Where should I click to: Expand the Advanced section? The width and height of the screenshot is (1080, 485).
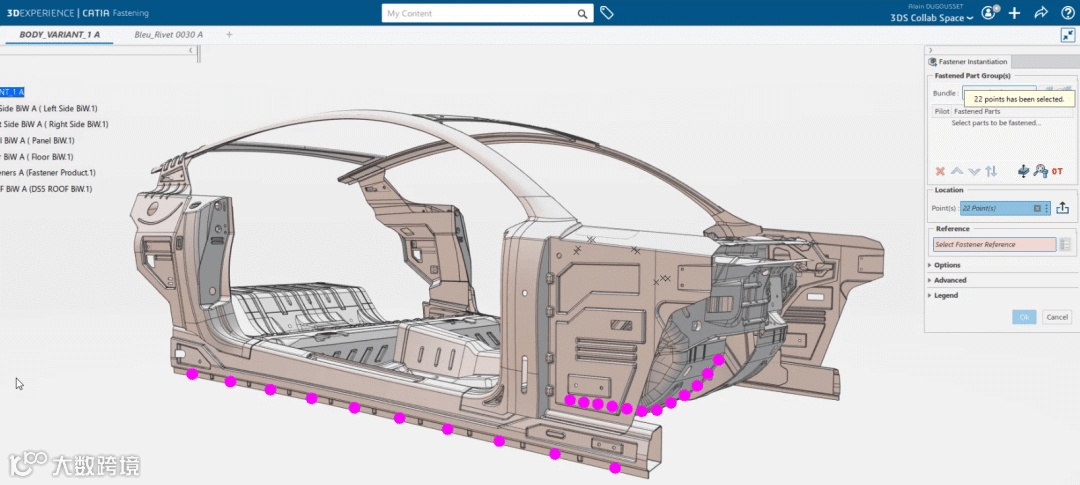pos(947,280)
